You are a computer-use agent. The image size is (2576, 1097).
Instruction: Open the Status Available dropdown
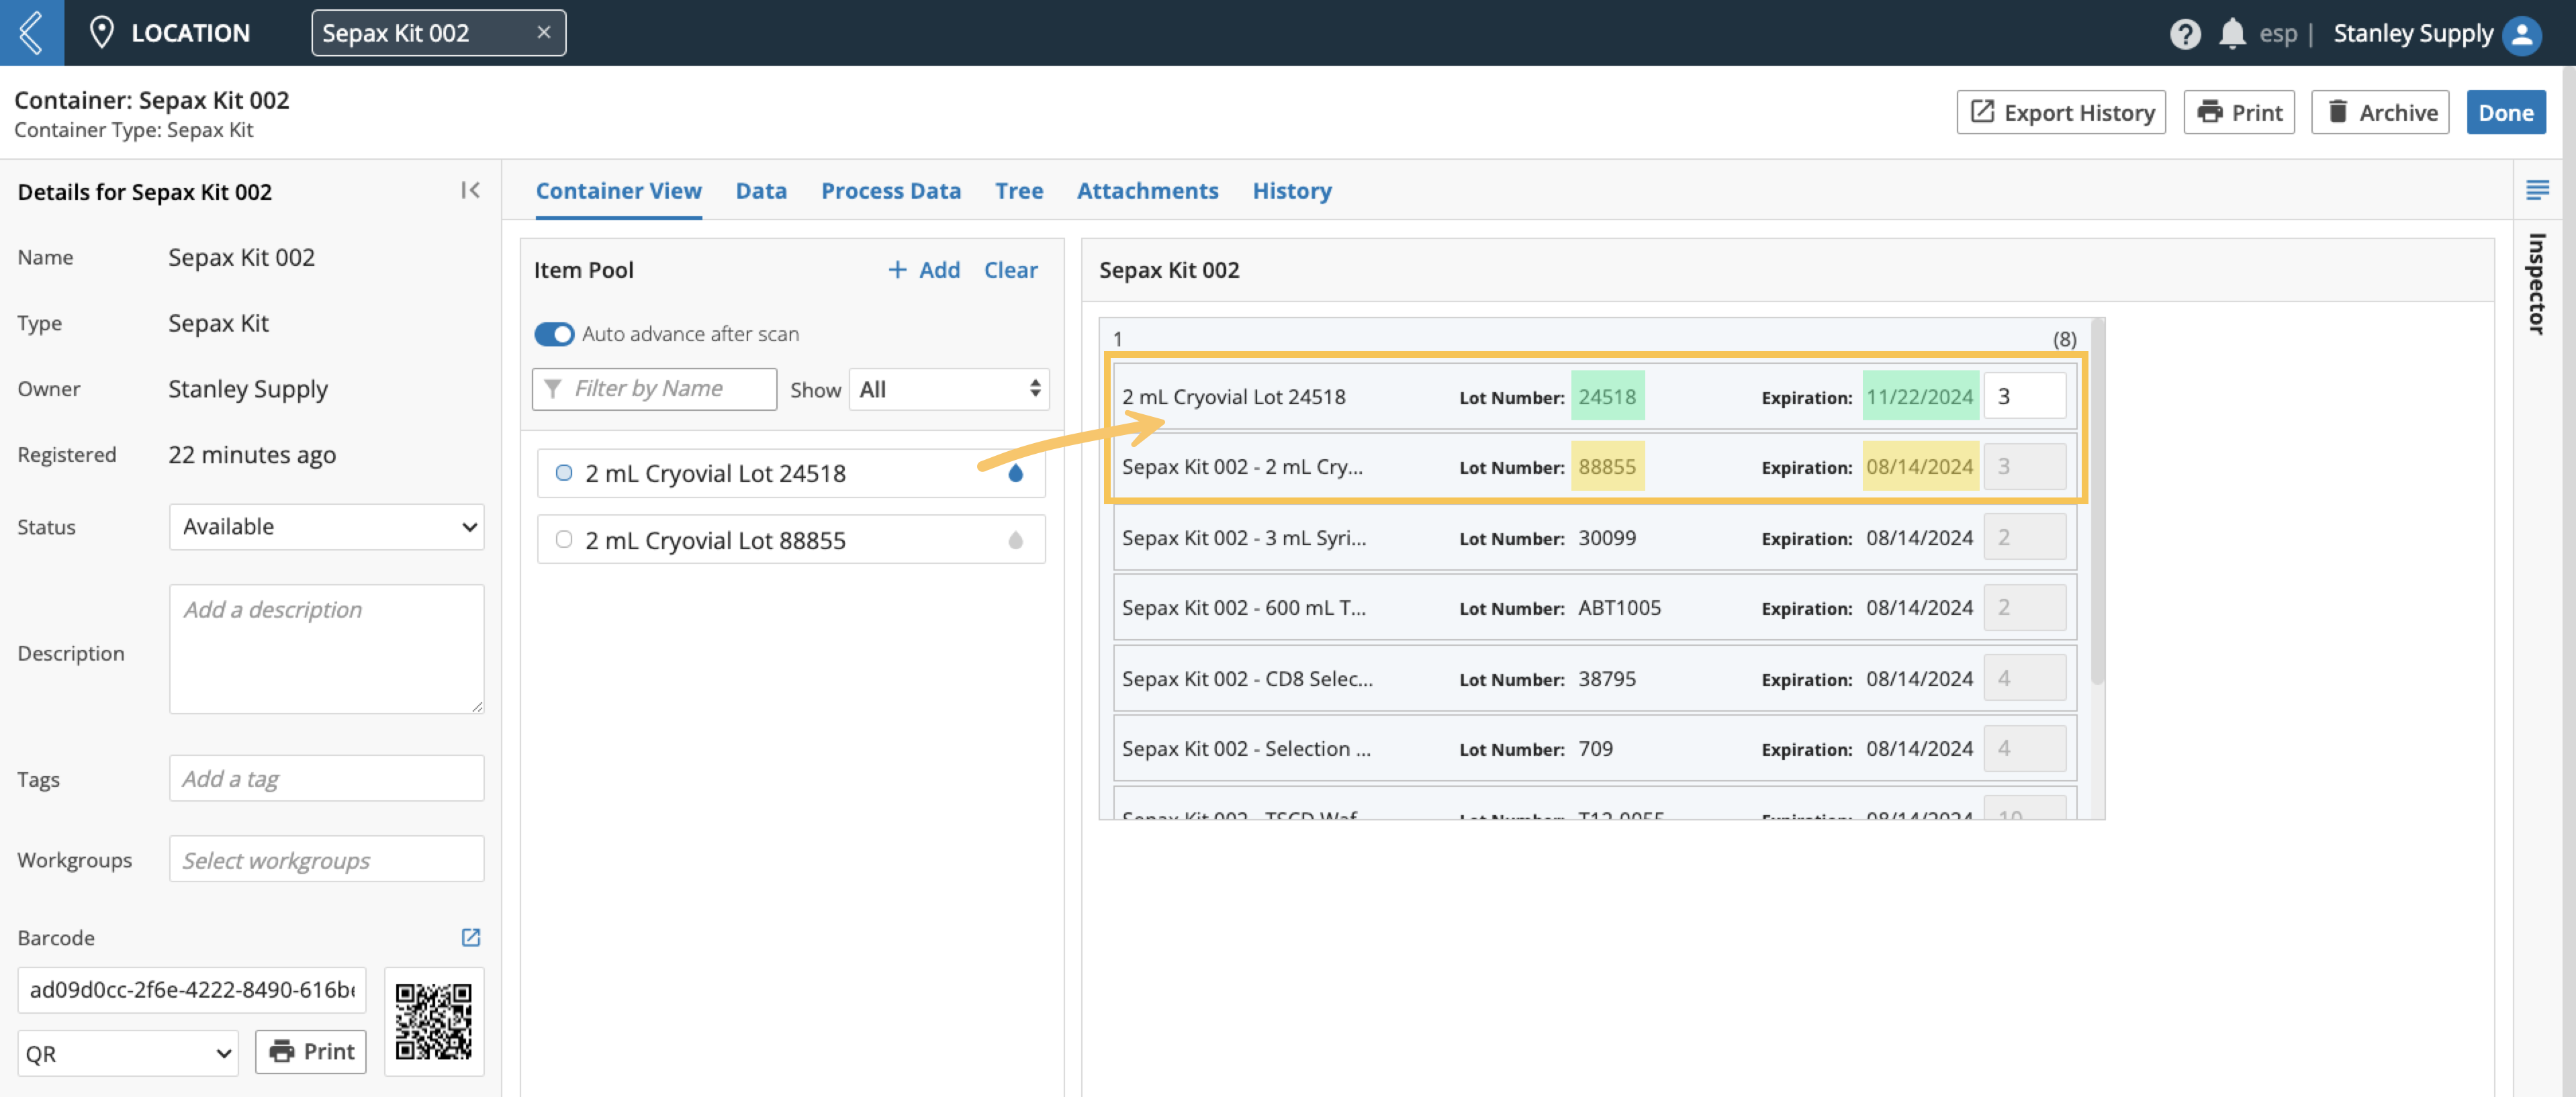click(326, 526)
